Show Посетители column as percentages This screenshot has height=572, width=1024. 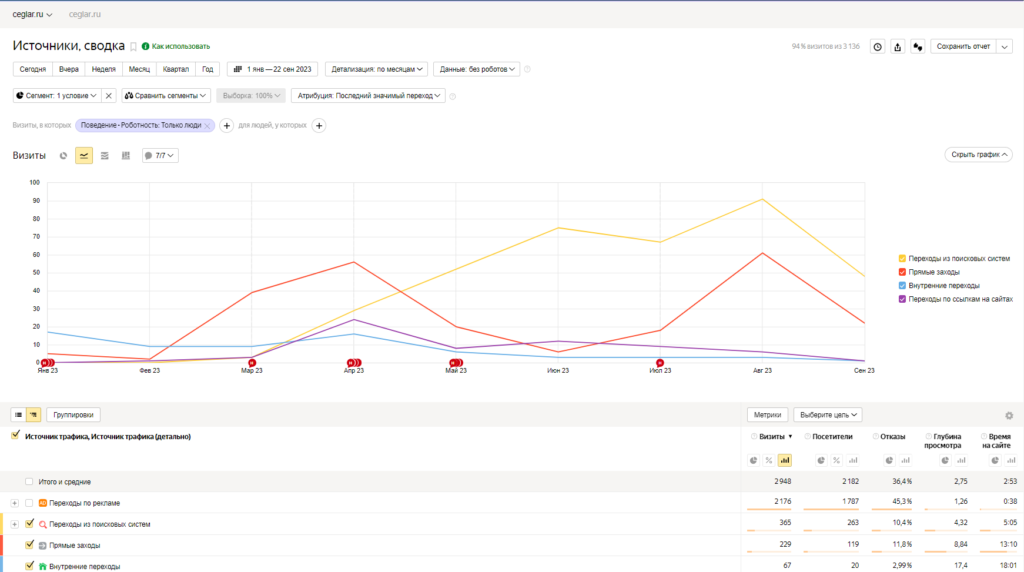click(x=837, y=460)
